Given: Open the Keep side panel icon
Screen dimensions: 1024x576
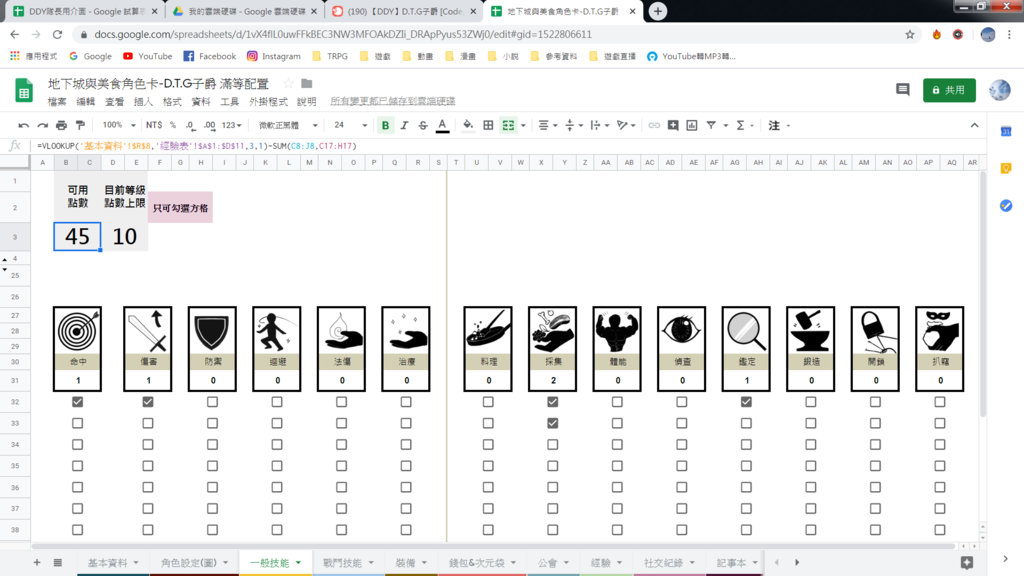Looking at the screenshot, I should coord(1006,168).
